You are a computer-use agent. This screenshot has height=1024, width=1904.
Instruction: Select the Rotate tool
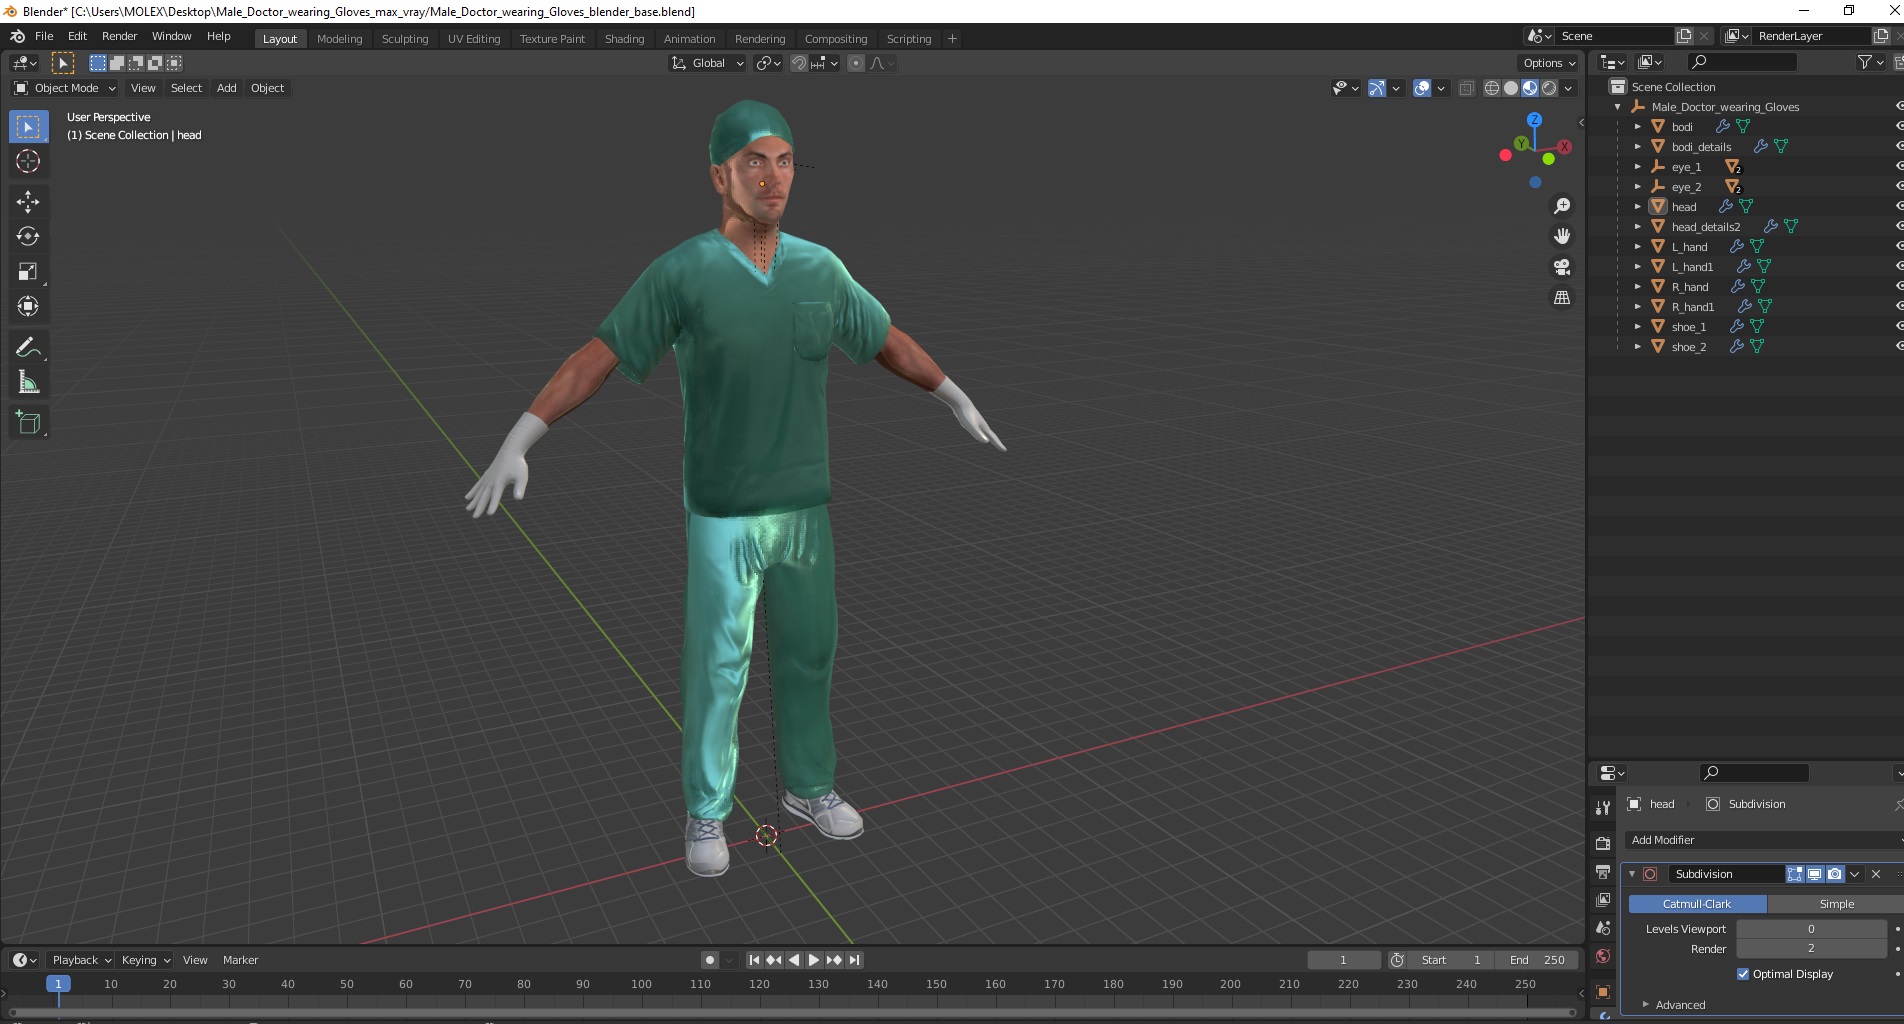28,237
